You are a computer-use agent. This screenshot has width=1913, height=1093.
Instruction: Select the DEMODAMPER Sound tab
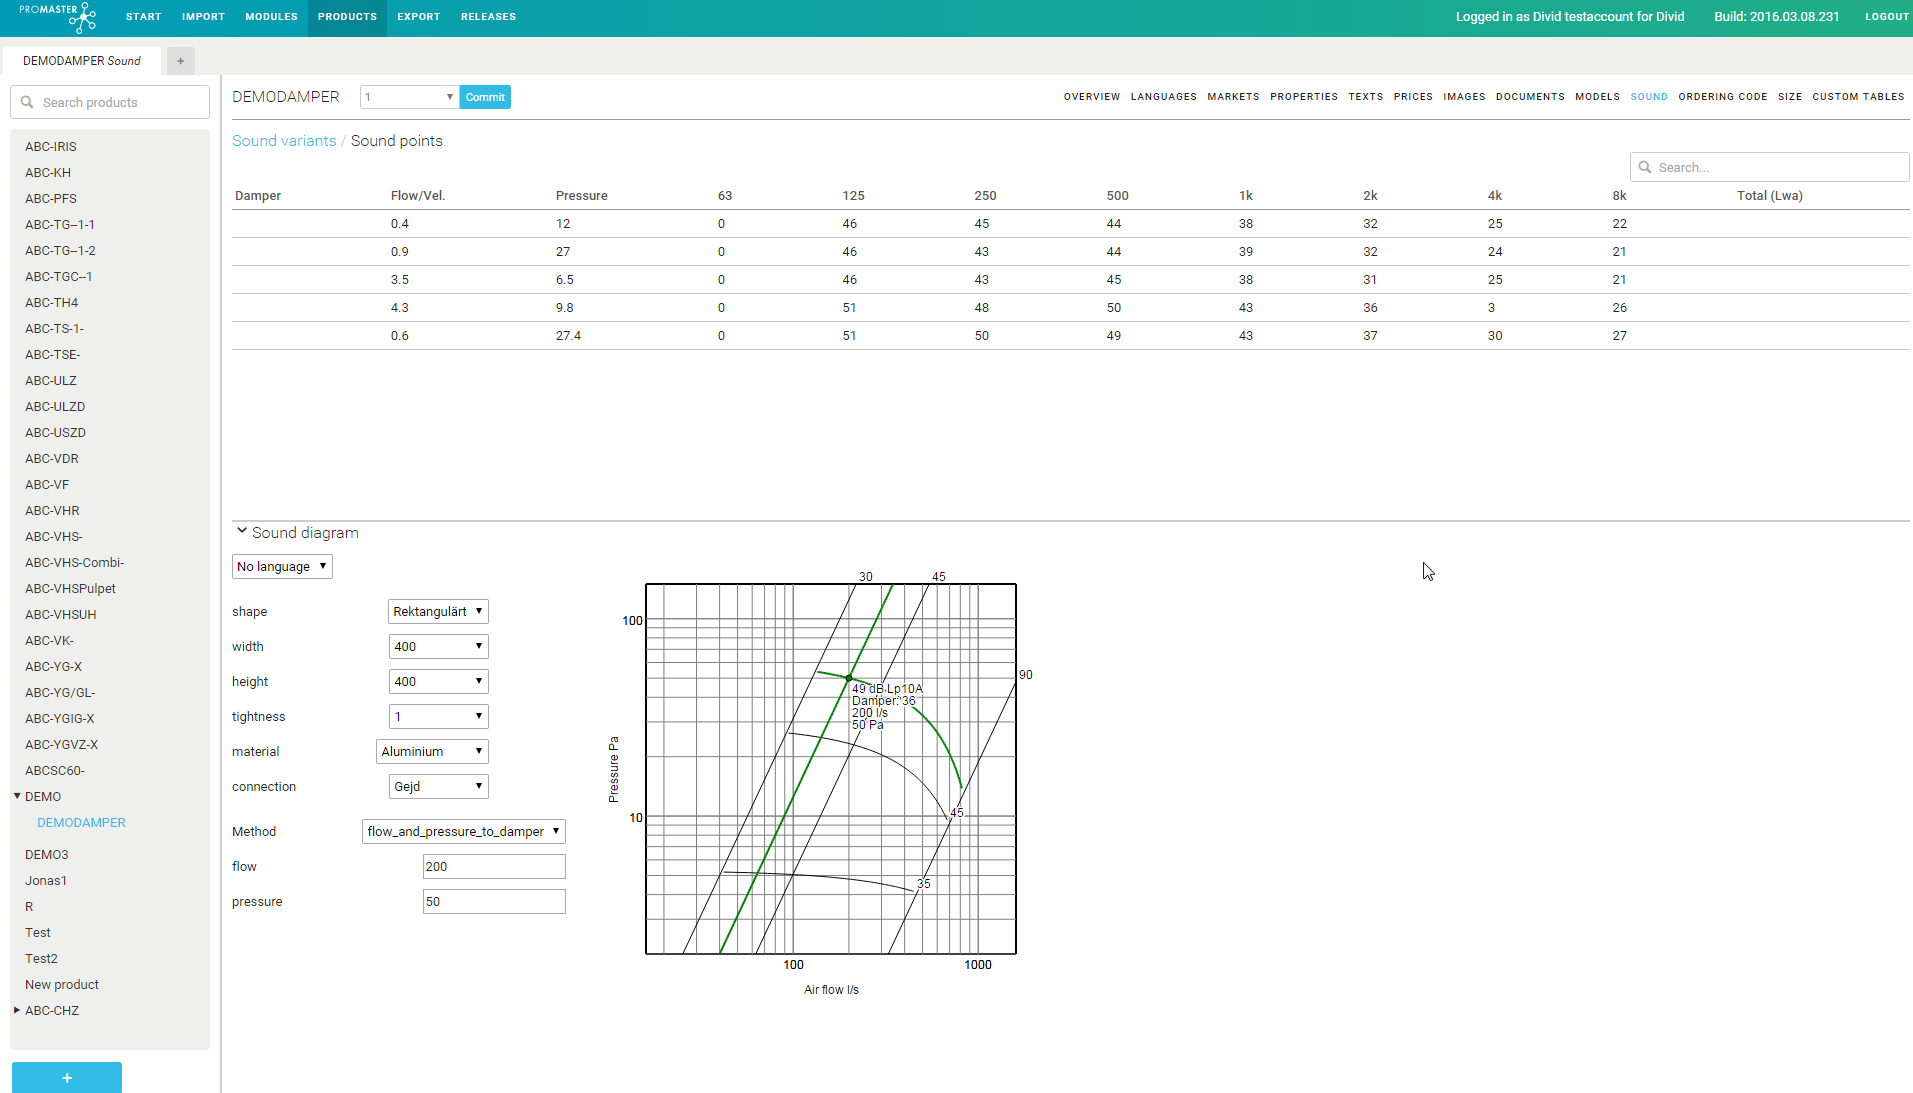[82, 61]
